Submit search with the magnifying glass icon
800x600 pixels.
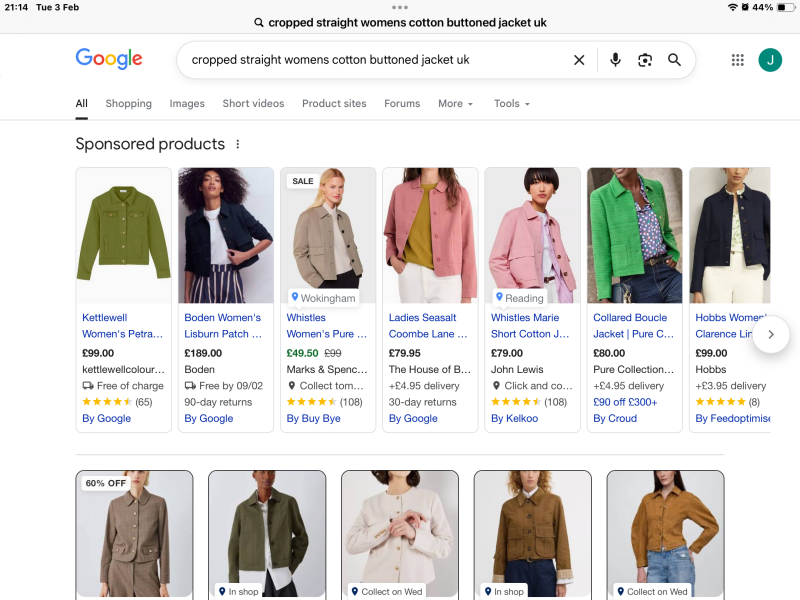[x=674, y=60]
